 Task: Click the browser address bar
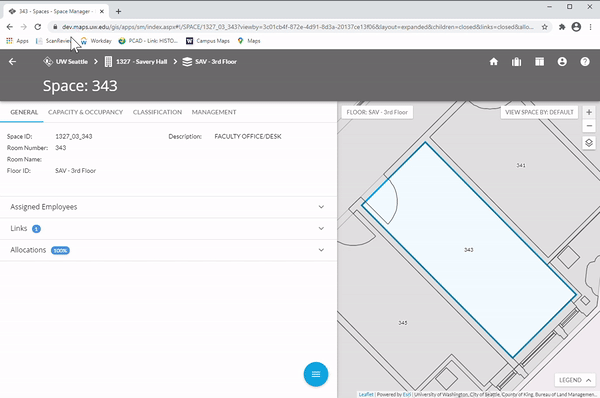click(x=298, y=27)
